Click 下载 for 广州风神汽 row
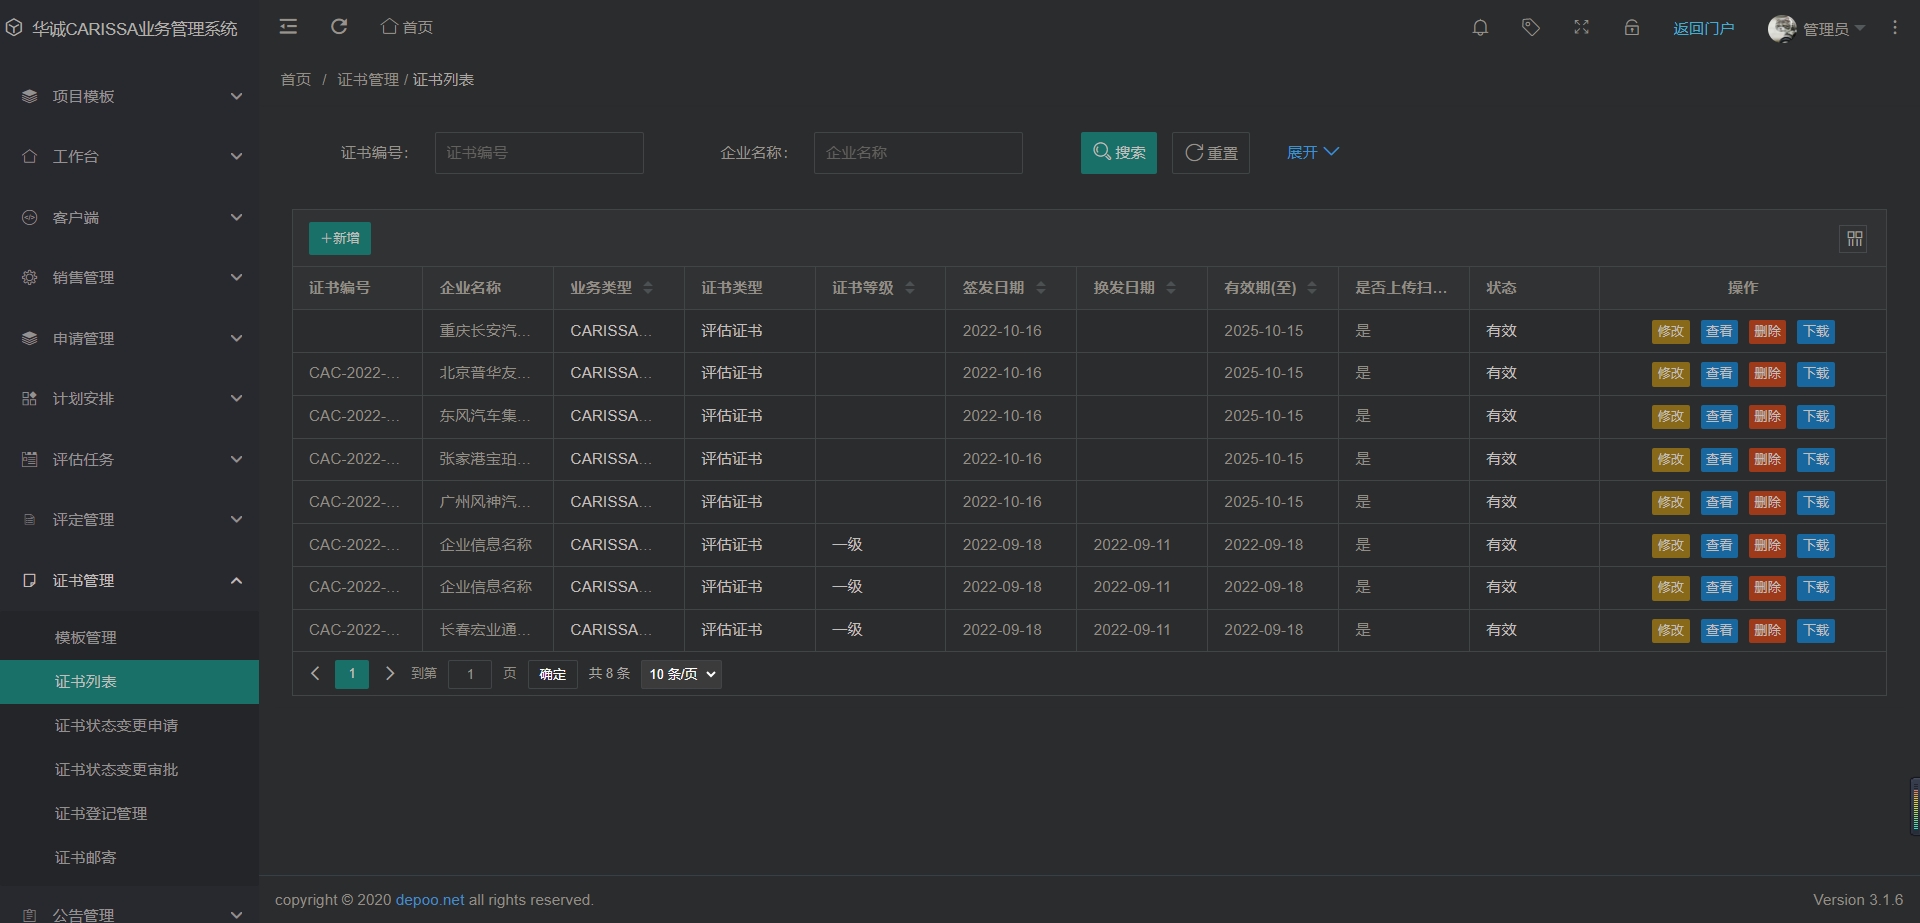1920x923 pixels. [1816, 503]
